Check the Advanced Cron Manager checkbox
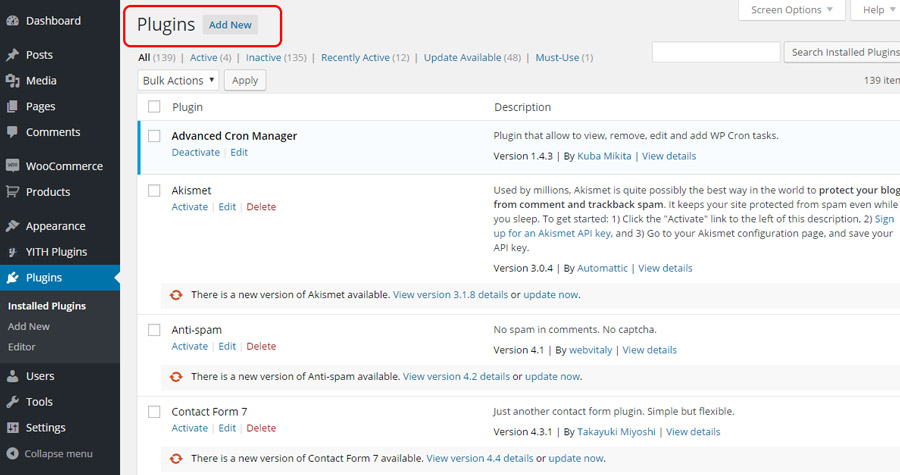The image size is (900, 475). (154, 136)
